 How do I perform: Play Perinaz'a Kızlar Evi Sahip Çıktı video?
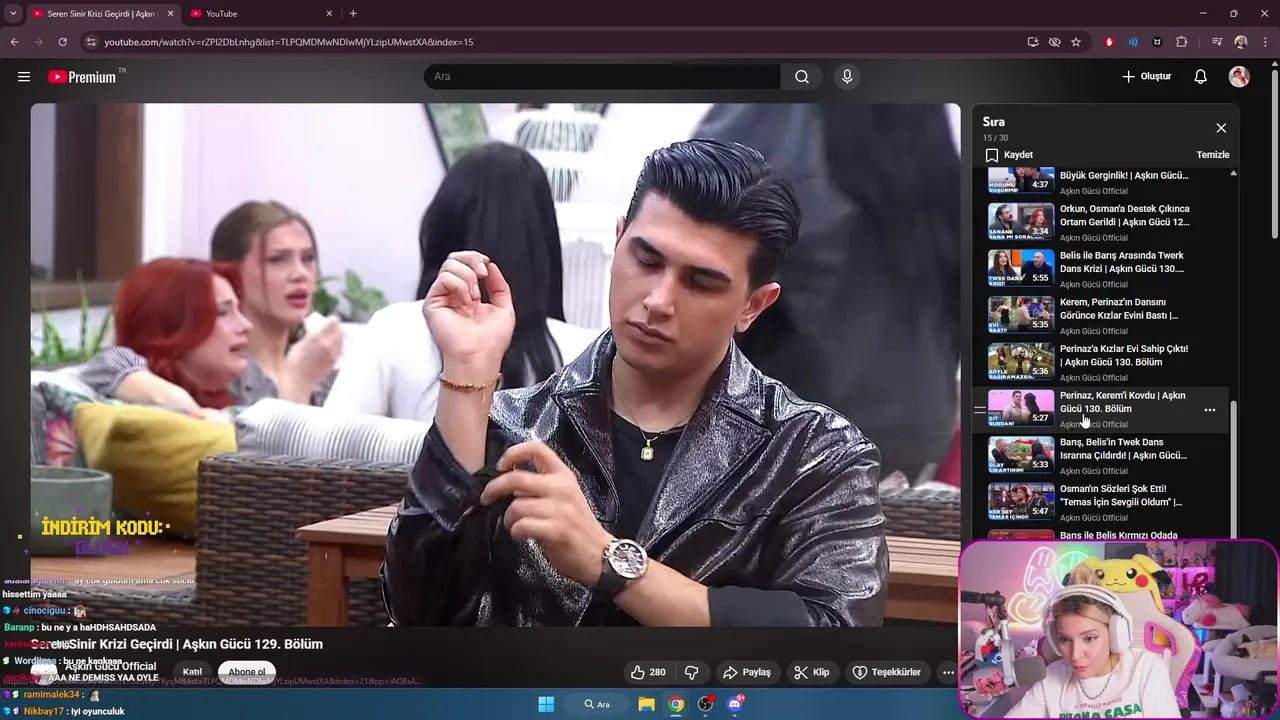coord(1102,362)
